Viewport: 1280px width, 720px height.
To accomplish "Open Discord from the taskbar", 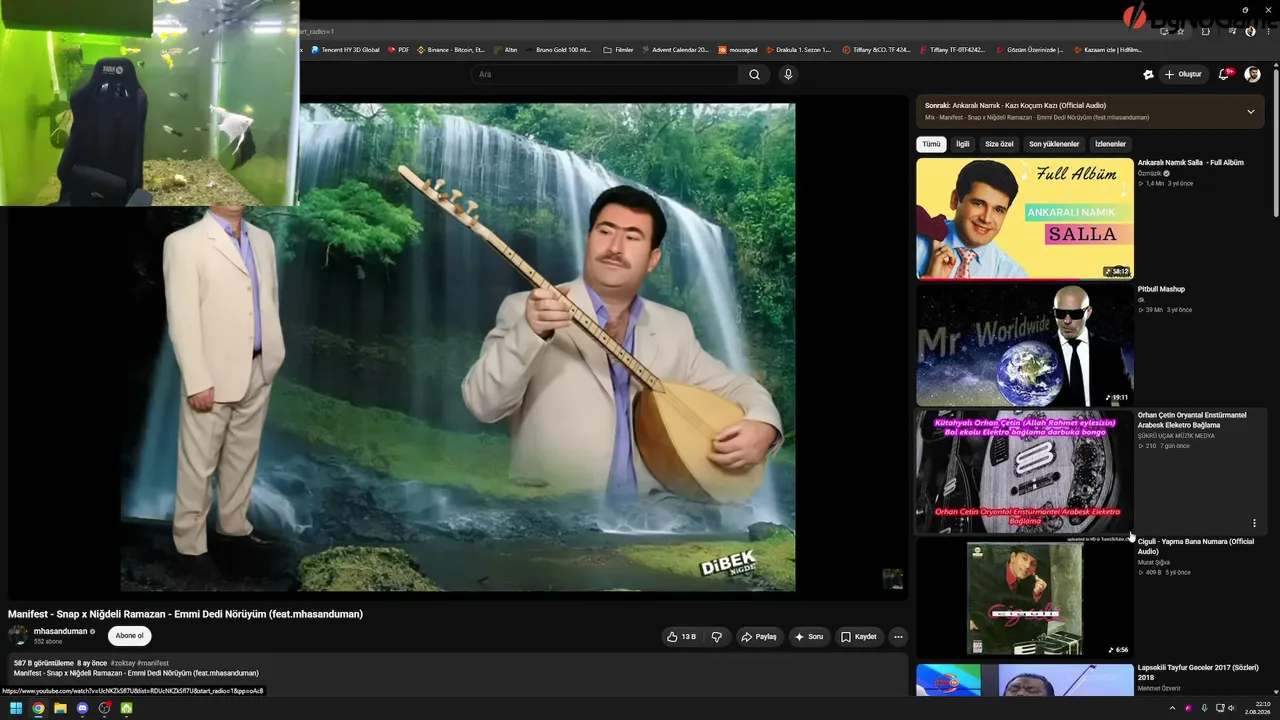I will 82,708.
